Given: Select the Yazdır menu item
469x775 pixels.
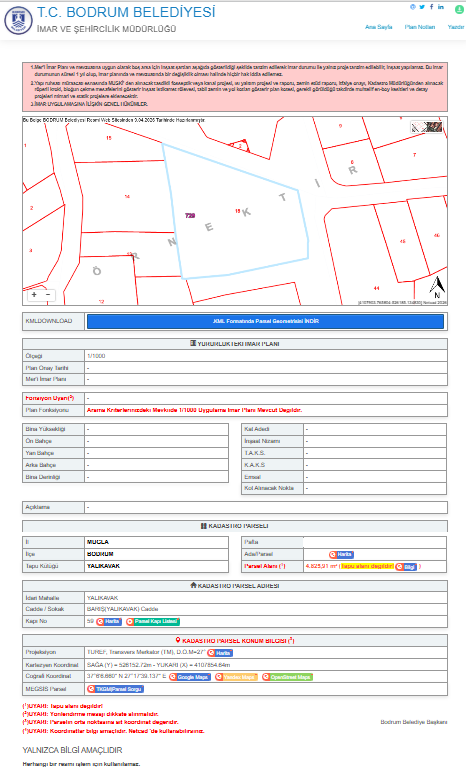Looking at the screenshot, I should [456, 27].
